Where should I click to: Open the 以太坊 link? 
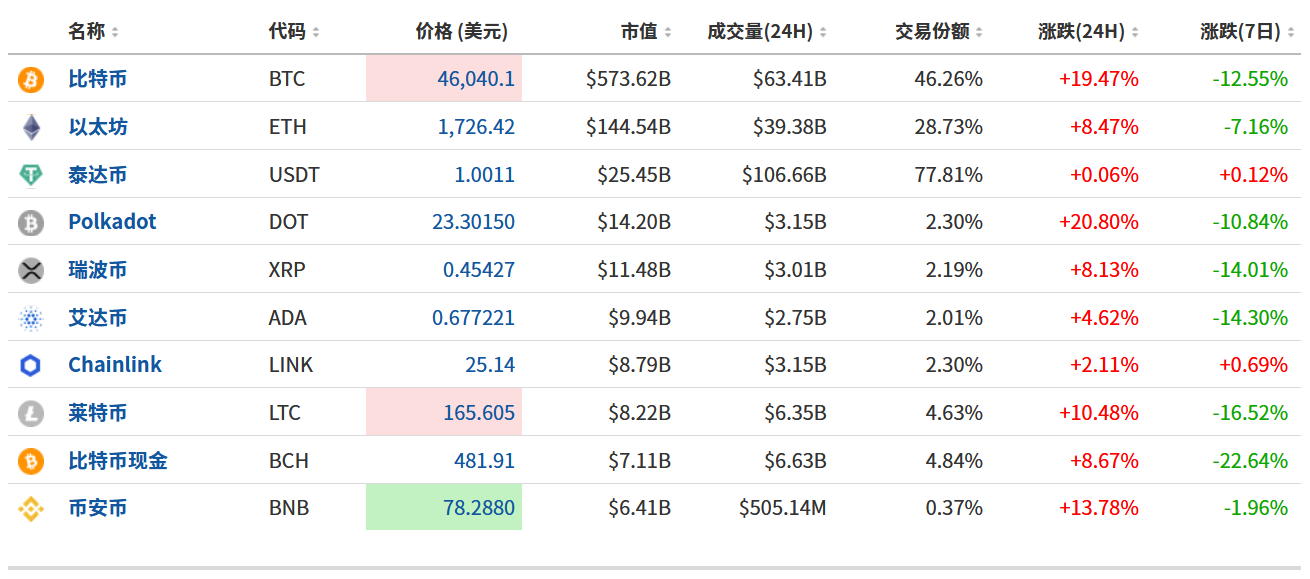[x=98, y=127]
